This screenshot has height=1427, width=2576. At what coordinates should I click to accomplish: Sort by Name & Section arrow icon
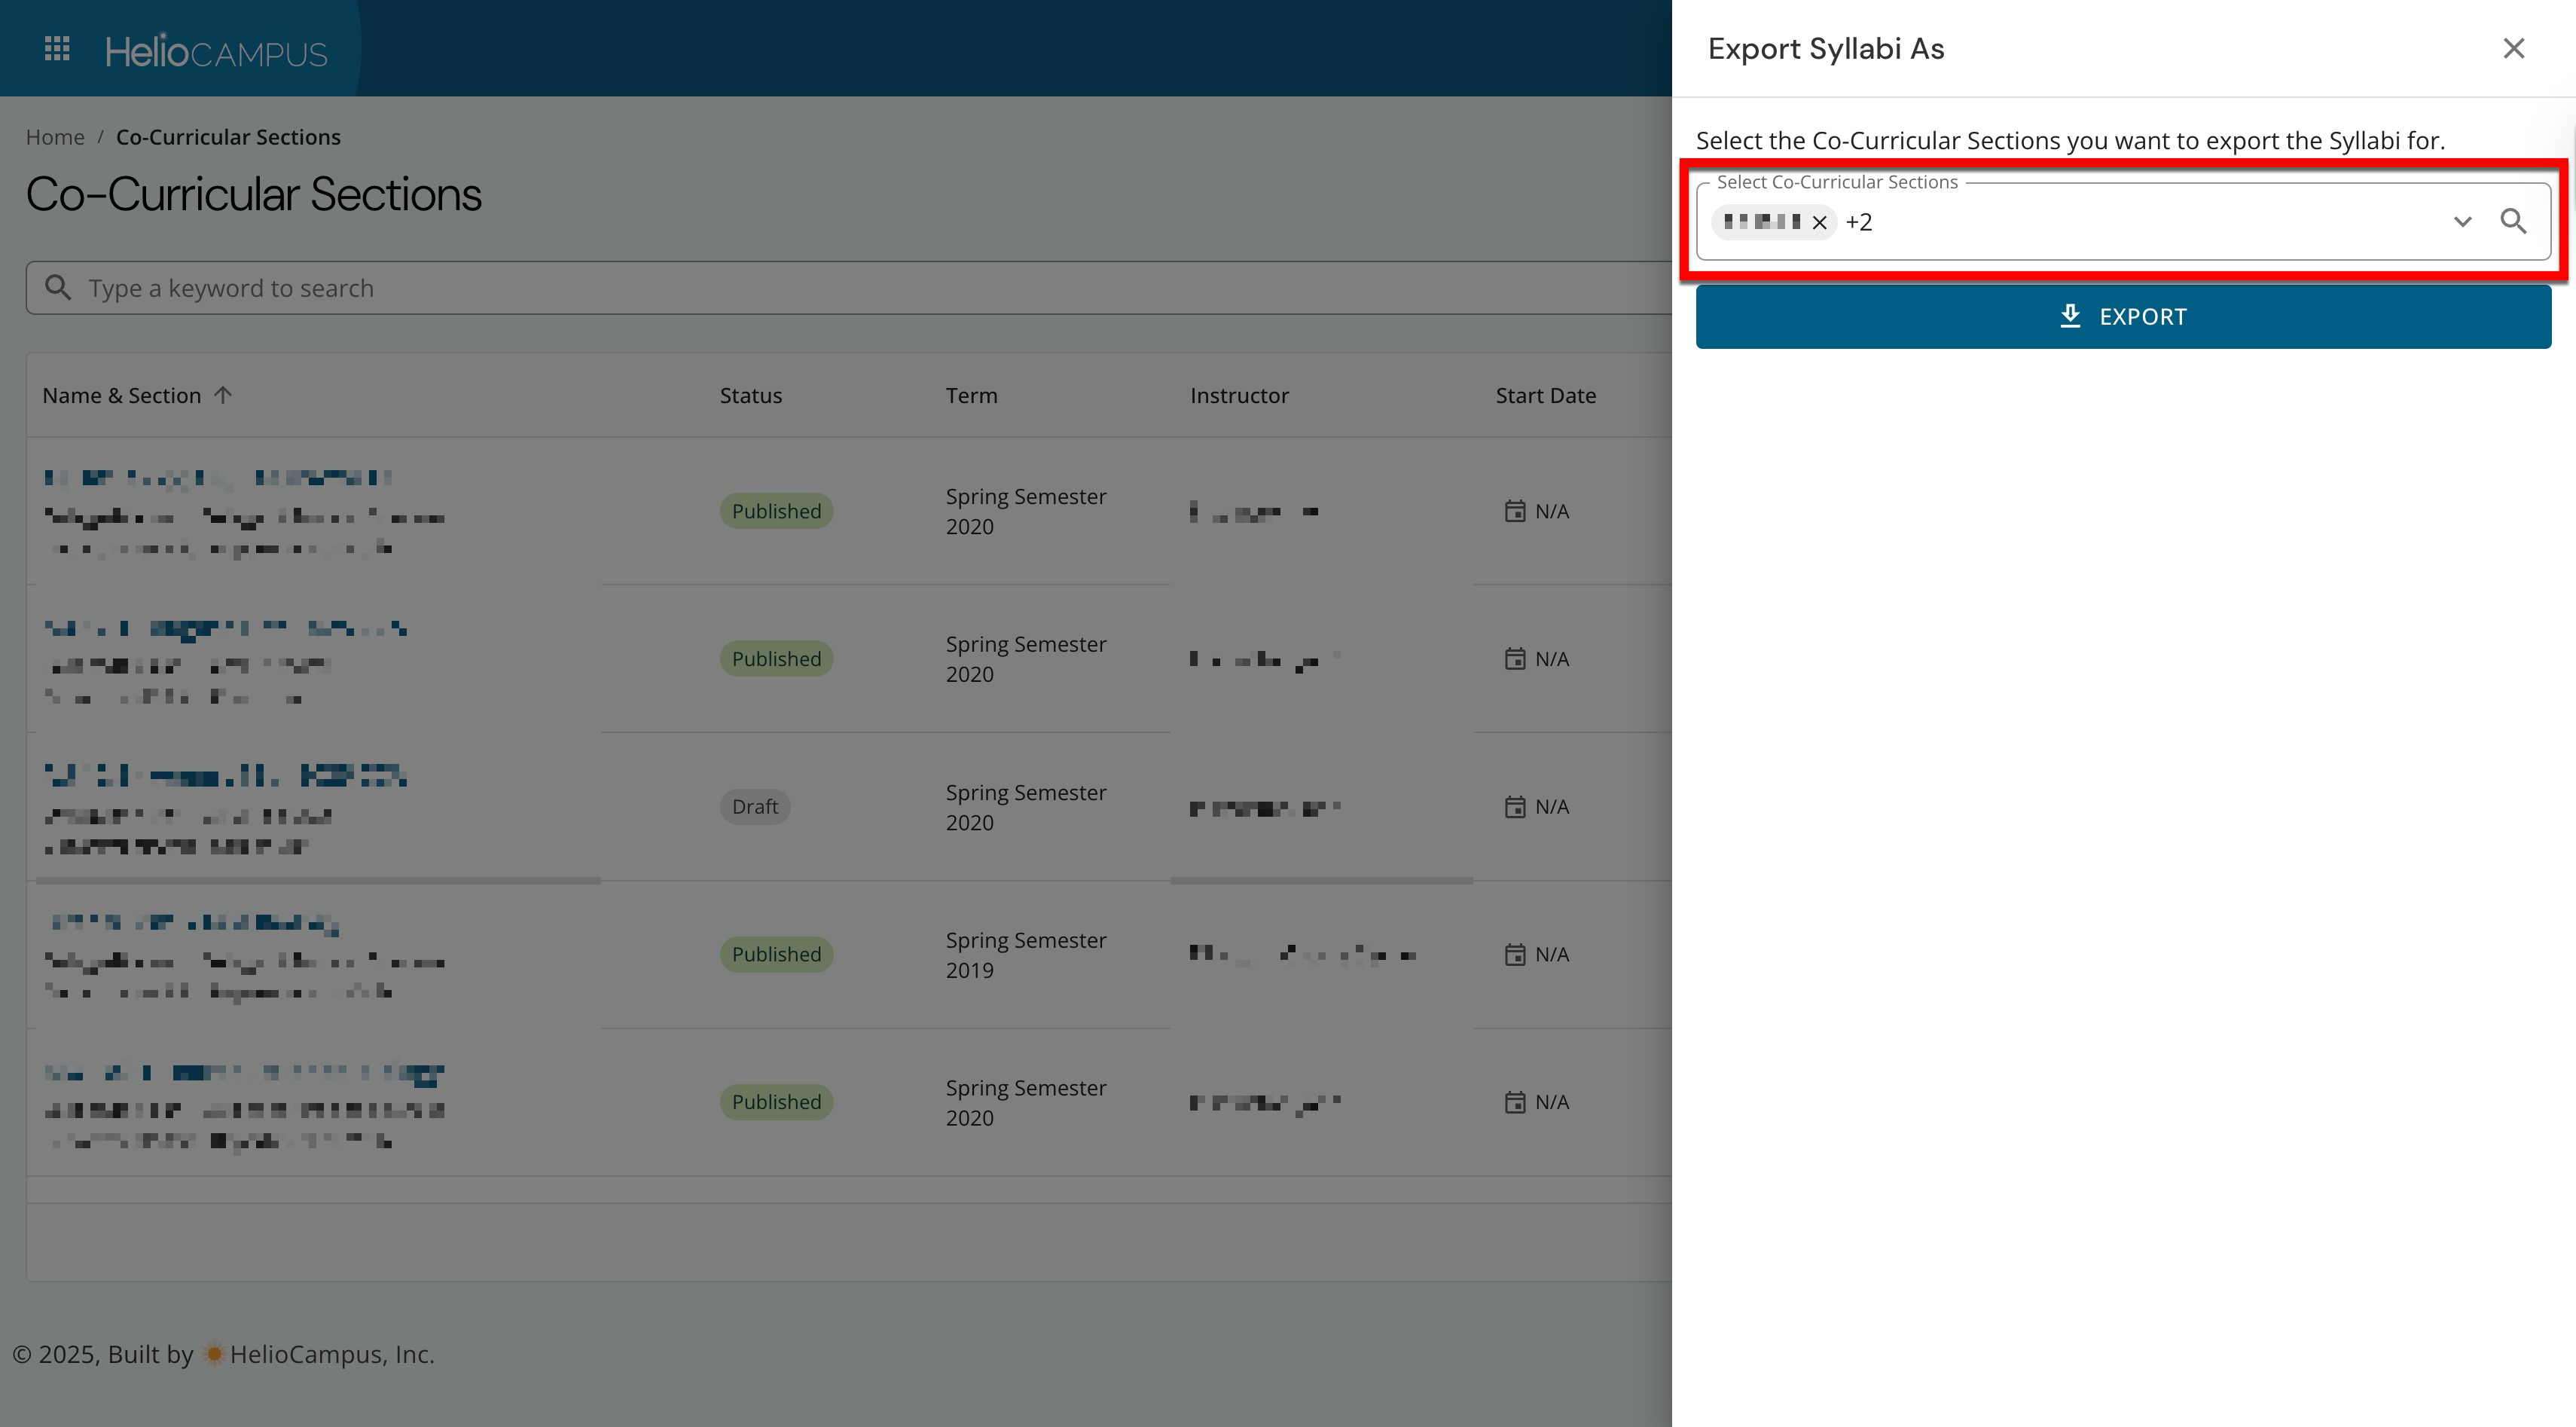click(x=223, y=395)
